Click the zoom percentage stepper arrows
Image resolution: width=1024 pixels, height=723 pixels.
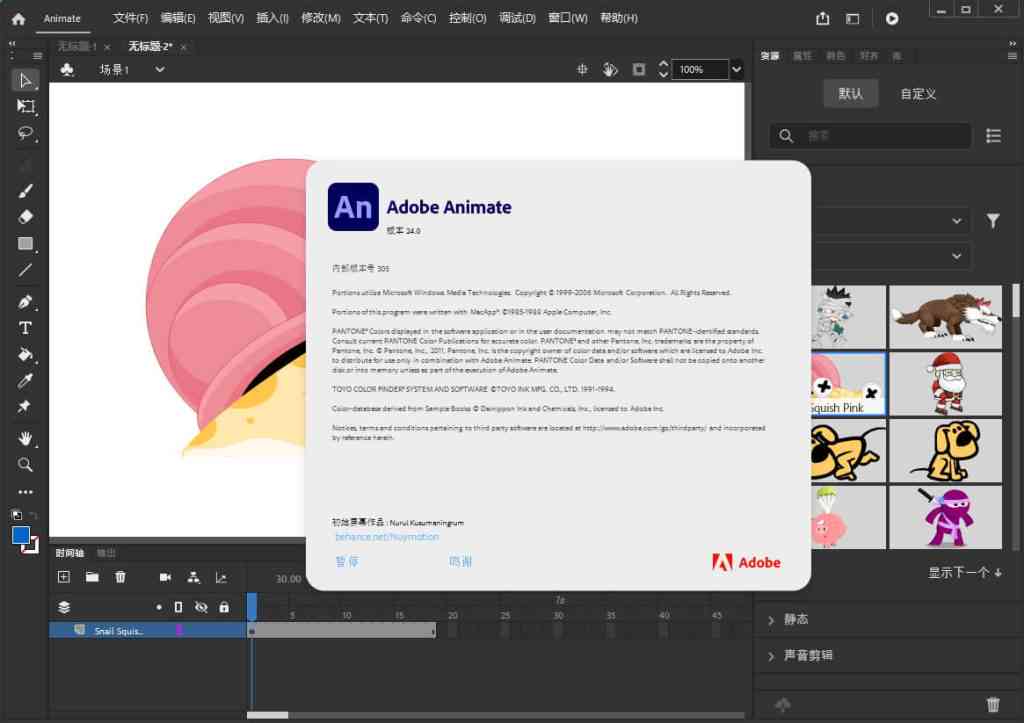click(x=663, y=69)
